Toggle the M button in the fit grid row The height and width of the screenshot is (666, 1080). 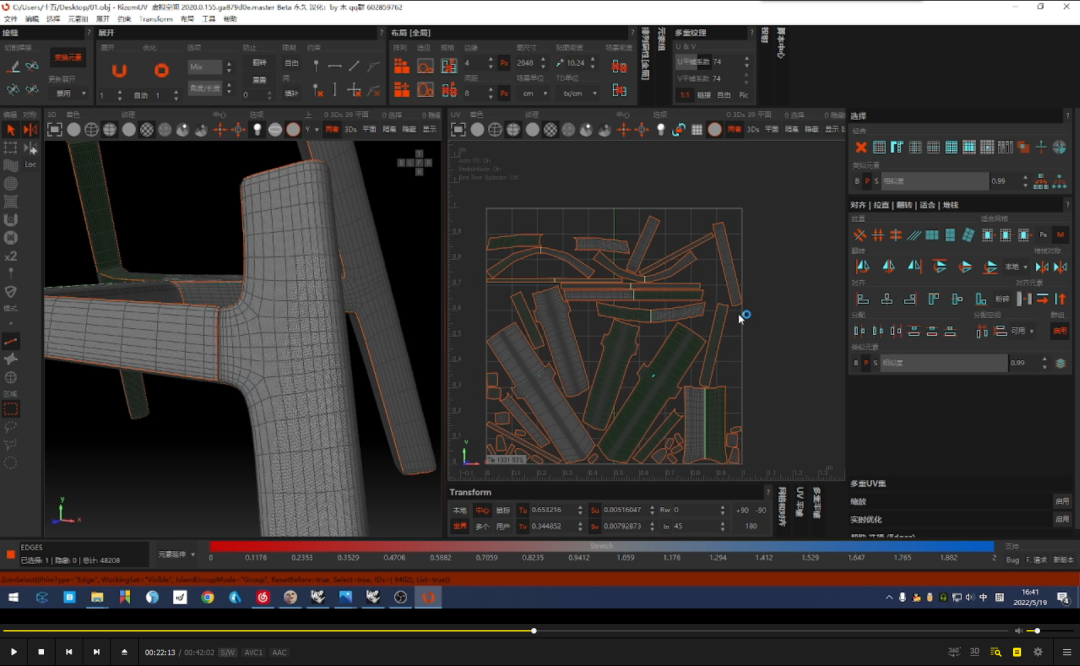pyautogui.click(x=1060, y=235)
